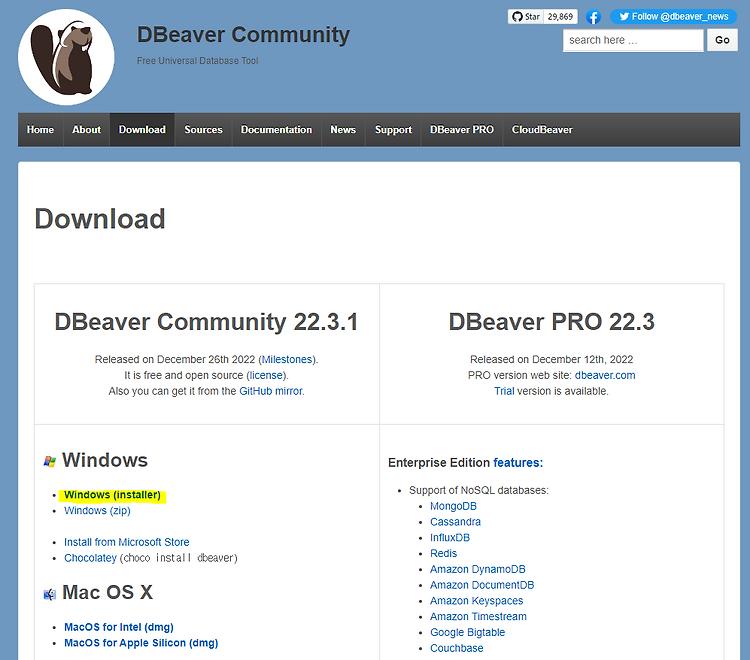Screen dimensions: 750x660
Task: Open the Amazon DocumentDB link
Action: point(482,585)
